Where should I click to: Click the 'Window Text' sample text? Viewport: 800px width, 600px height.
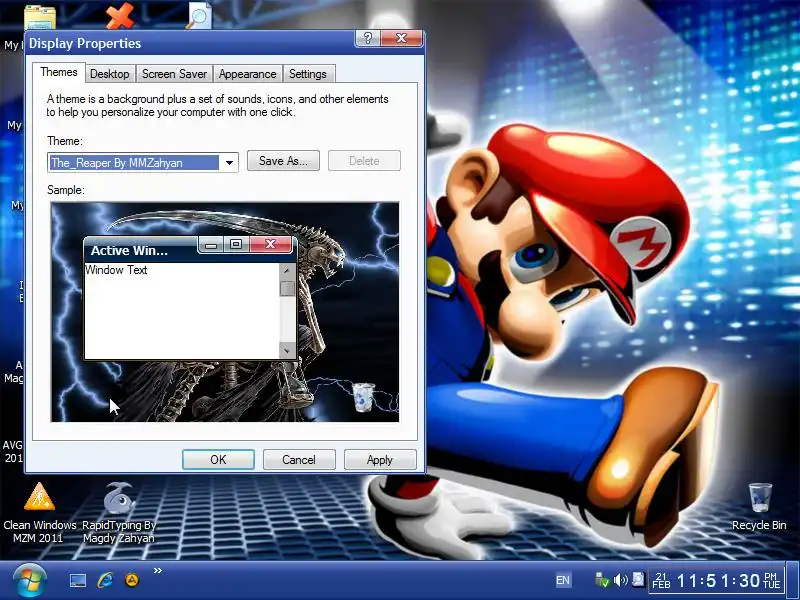click(116, 270)
